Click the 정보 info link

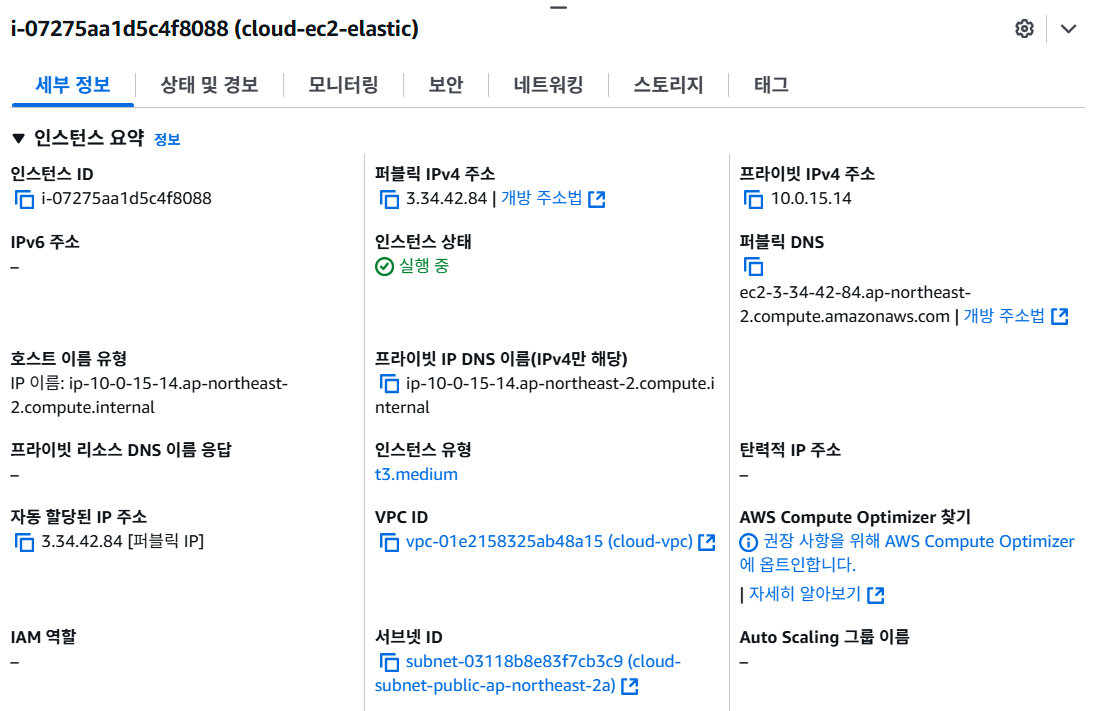[167, 139]
